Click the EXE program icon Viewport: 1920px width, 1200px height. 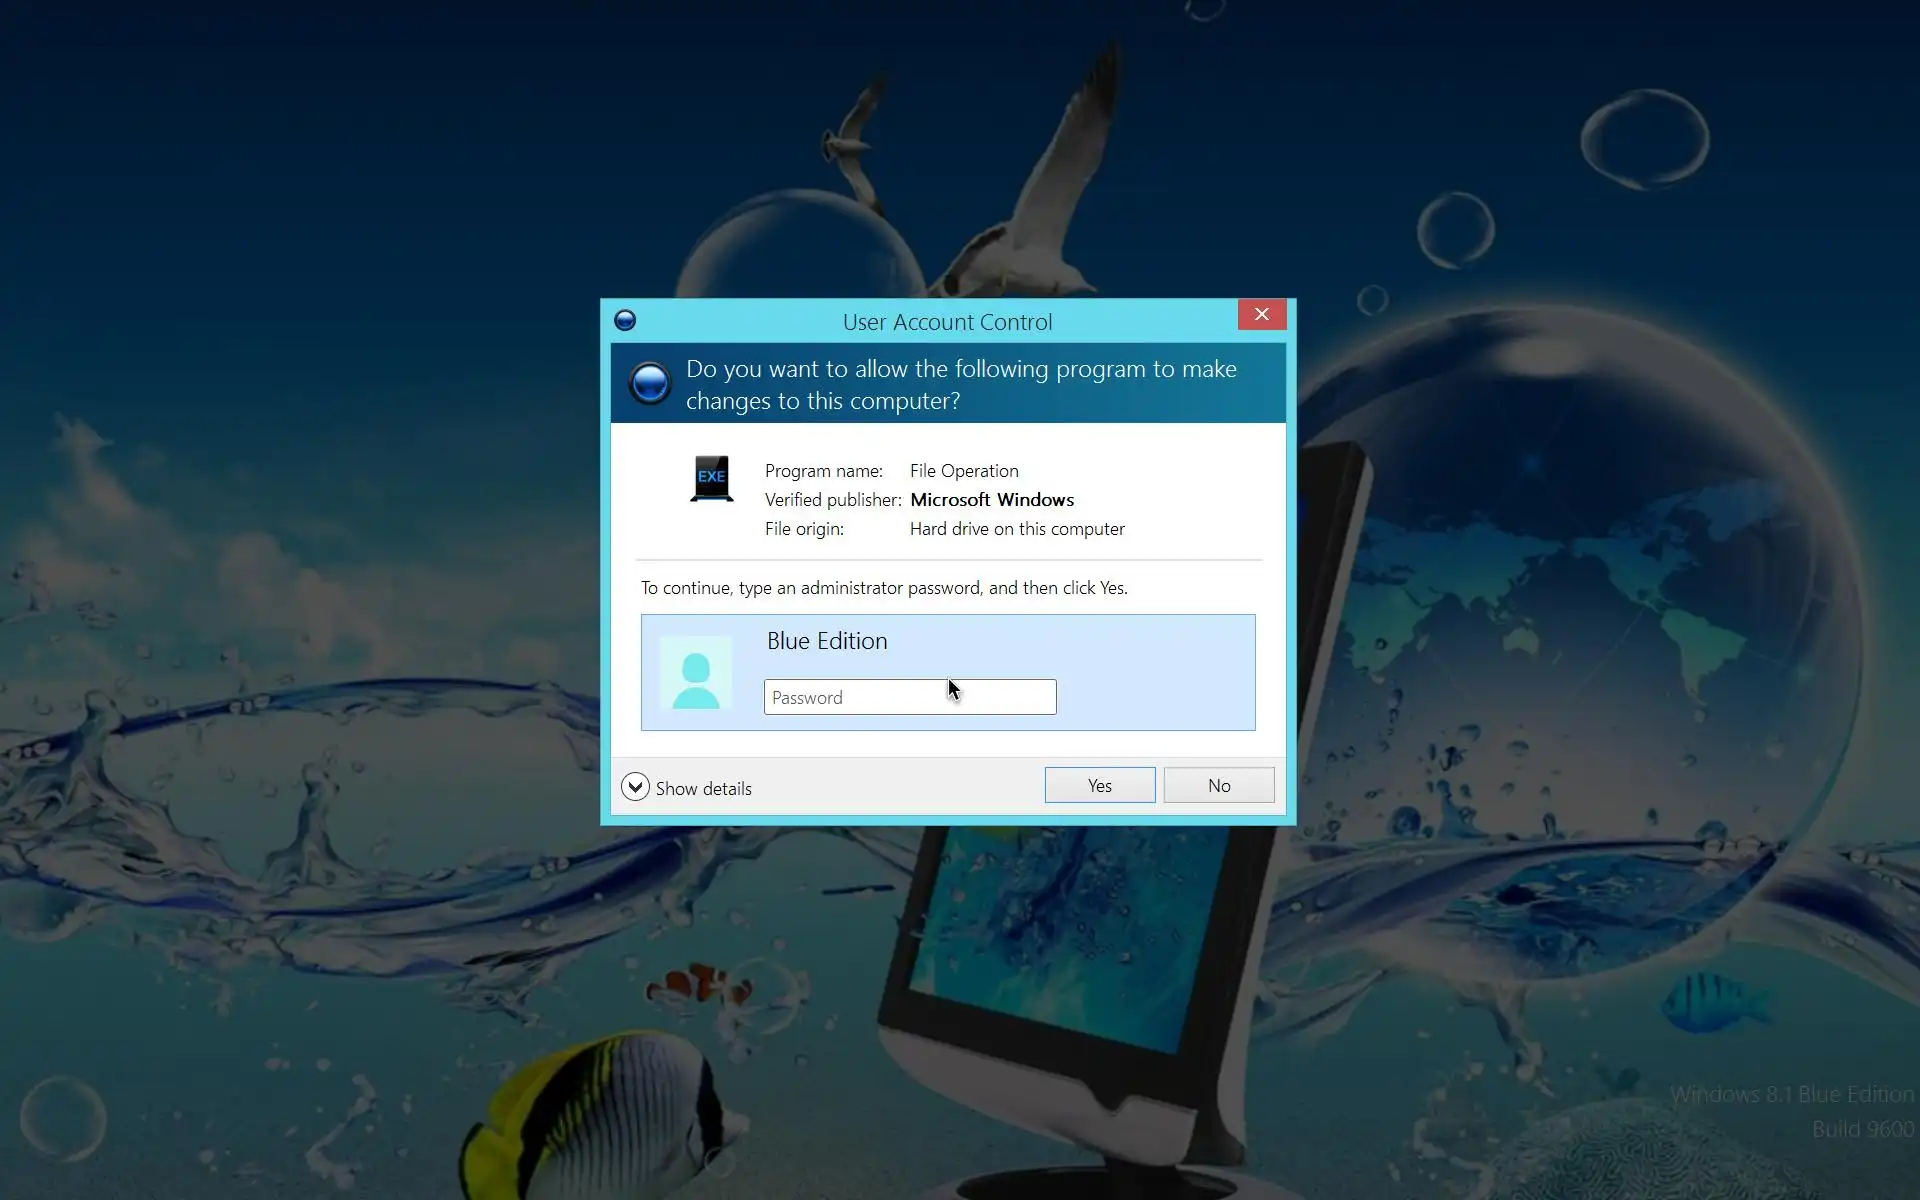tap(712, 479)
